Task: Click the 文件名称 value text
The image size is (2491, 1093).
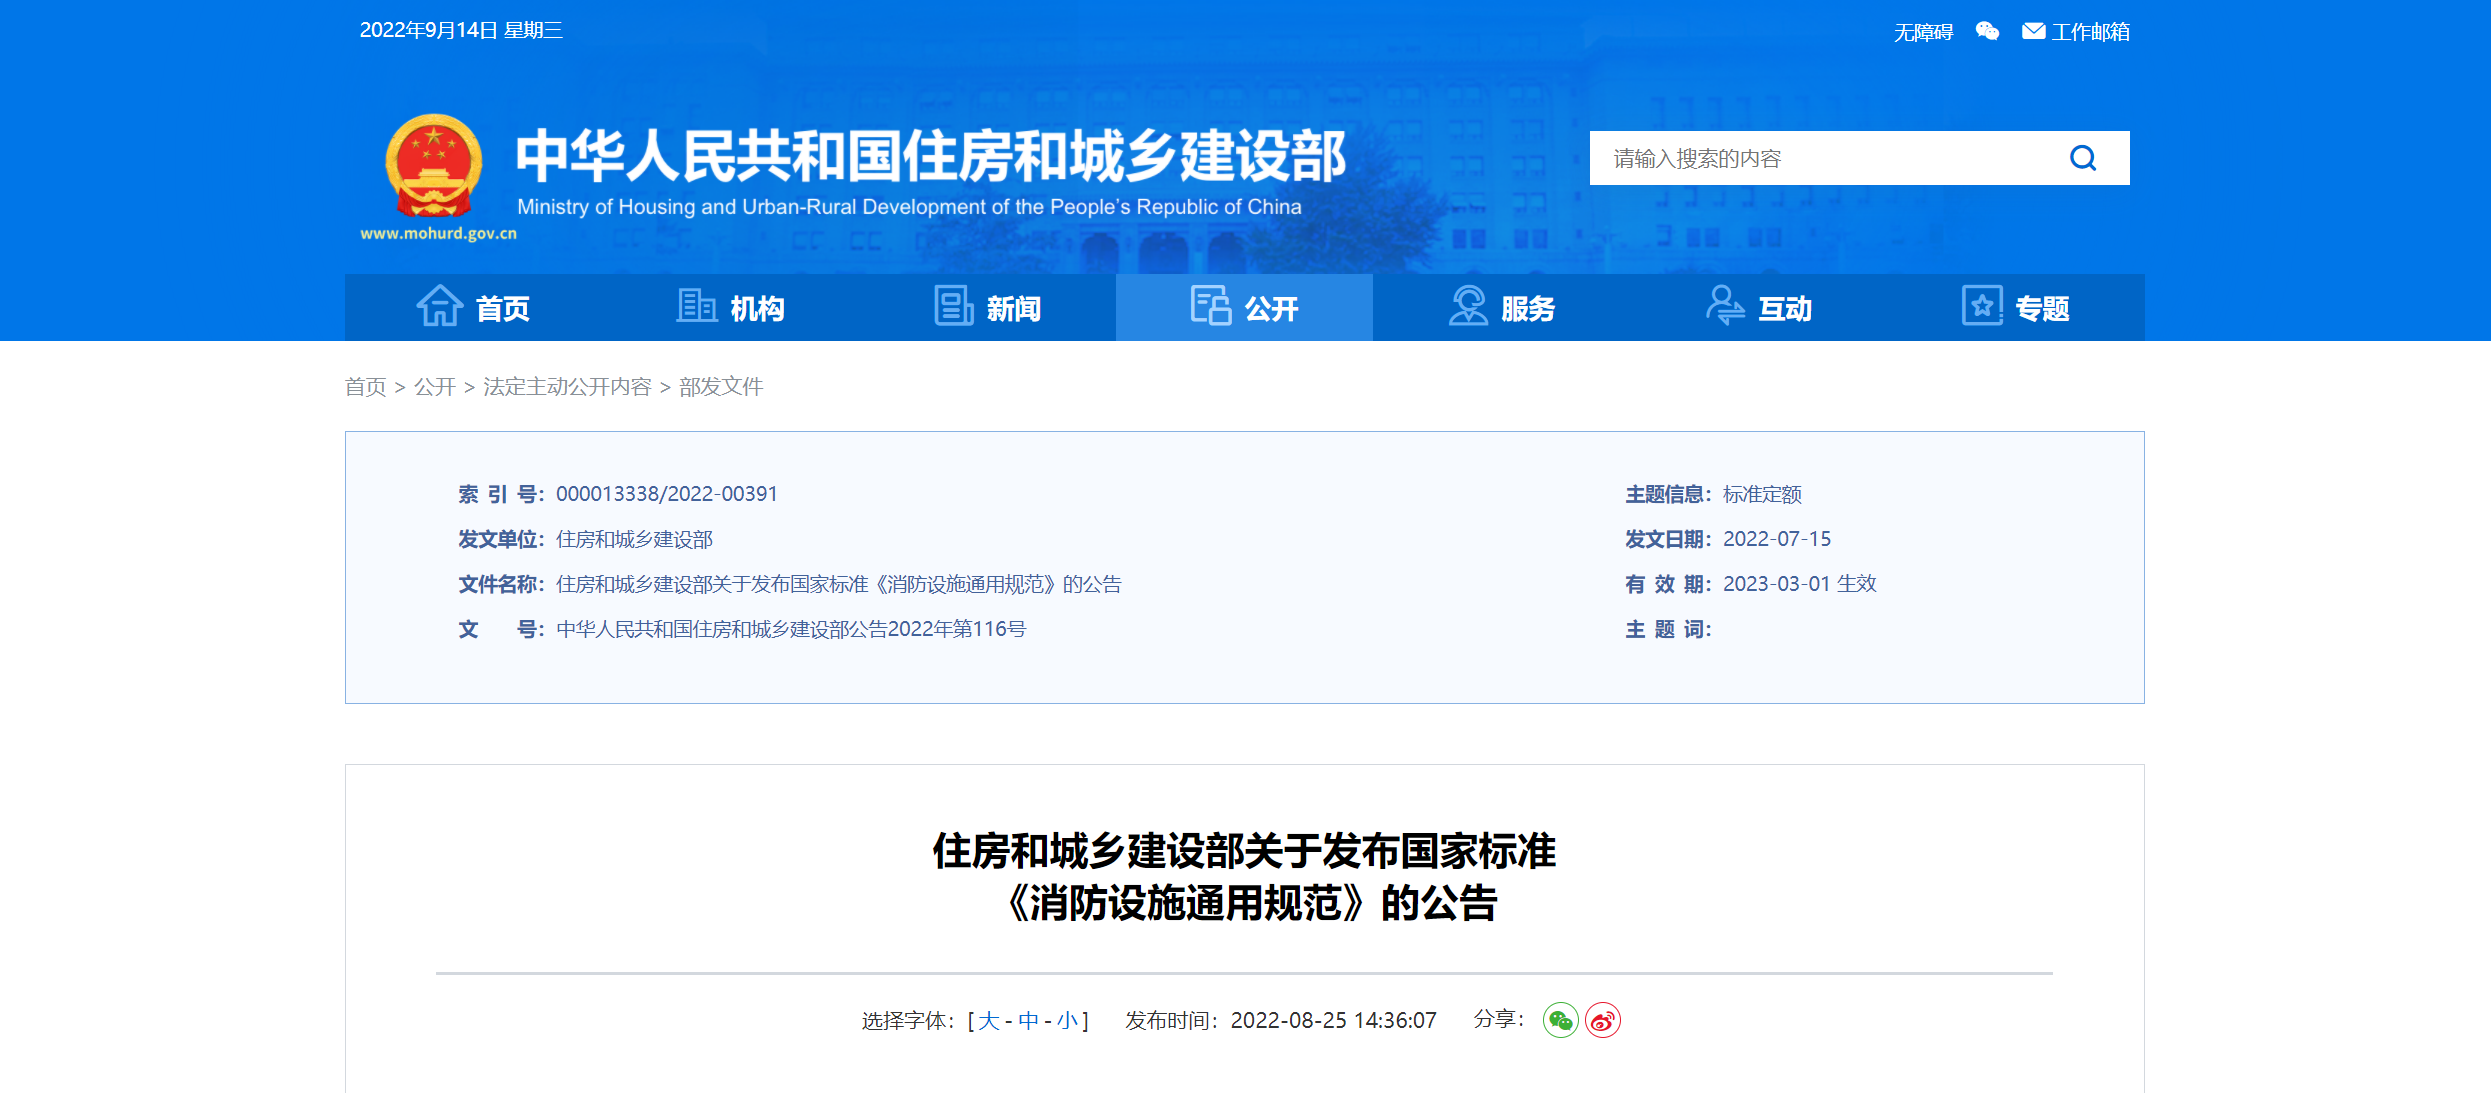Action: (839, 584)
